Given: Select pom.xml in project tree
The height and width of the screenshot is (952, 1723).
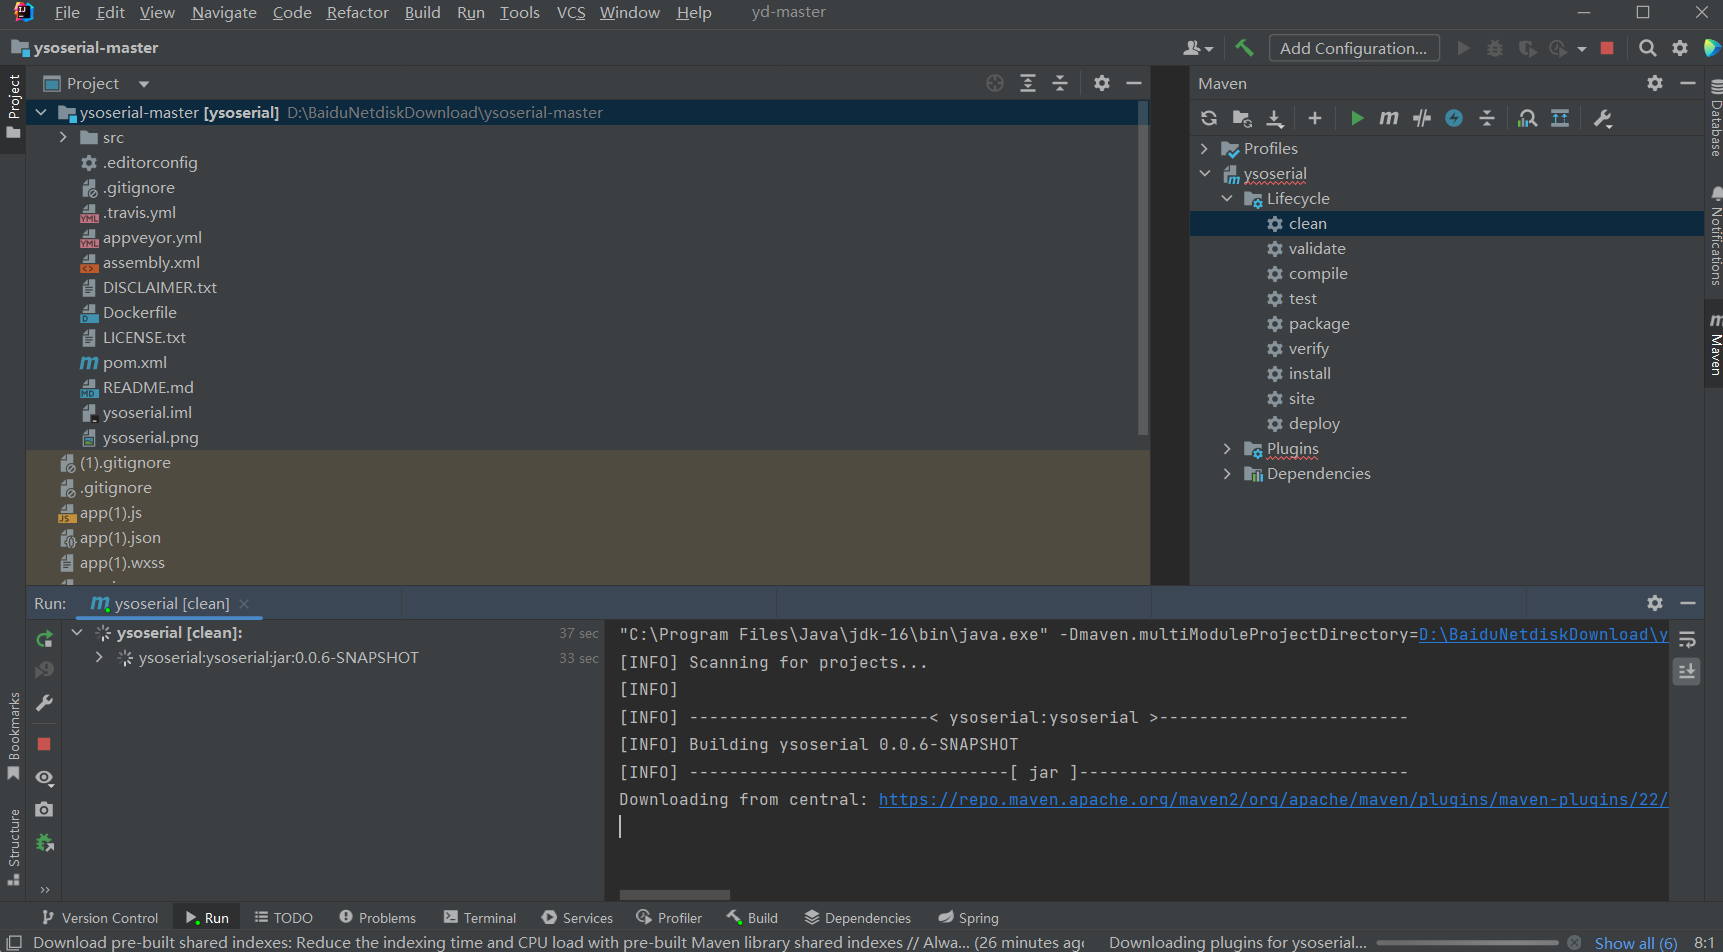Looking at the screenshot, I should [x=135, y=362].
